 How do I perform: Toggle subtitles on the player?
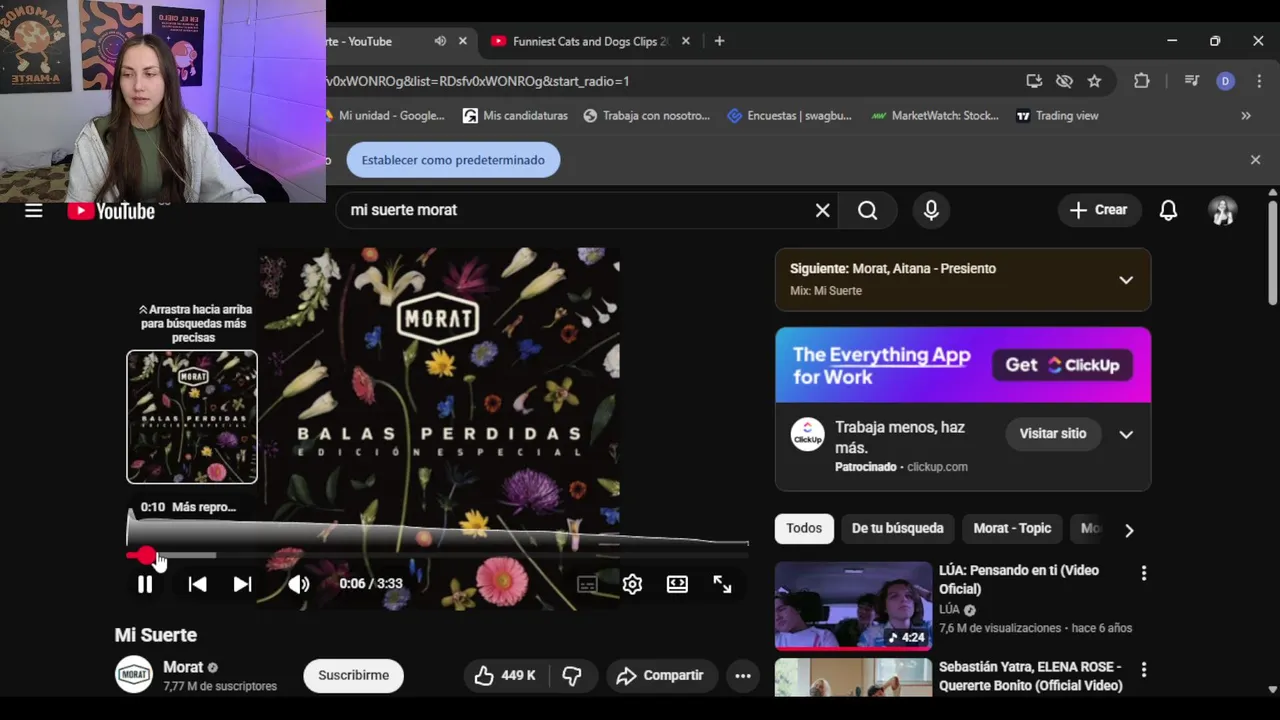587,584
